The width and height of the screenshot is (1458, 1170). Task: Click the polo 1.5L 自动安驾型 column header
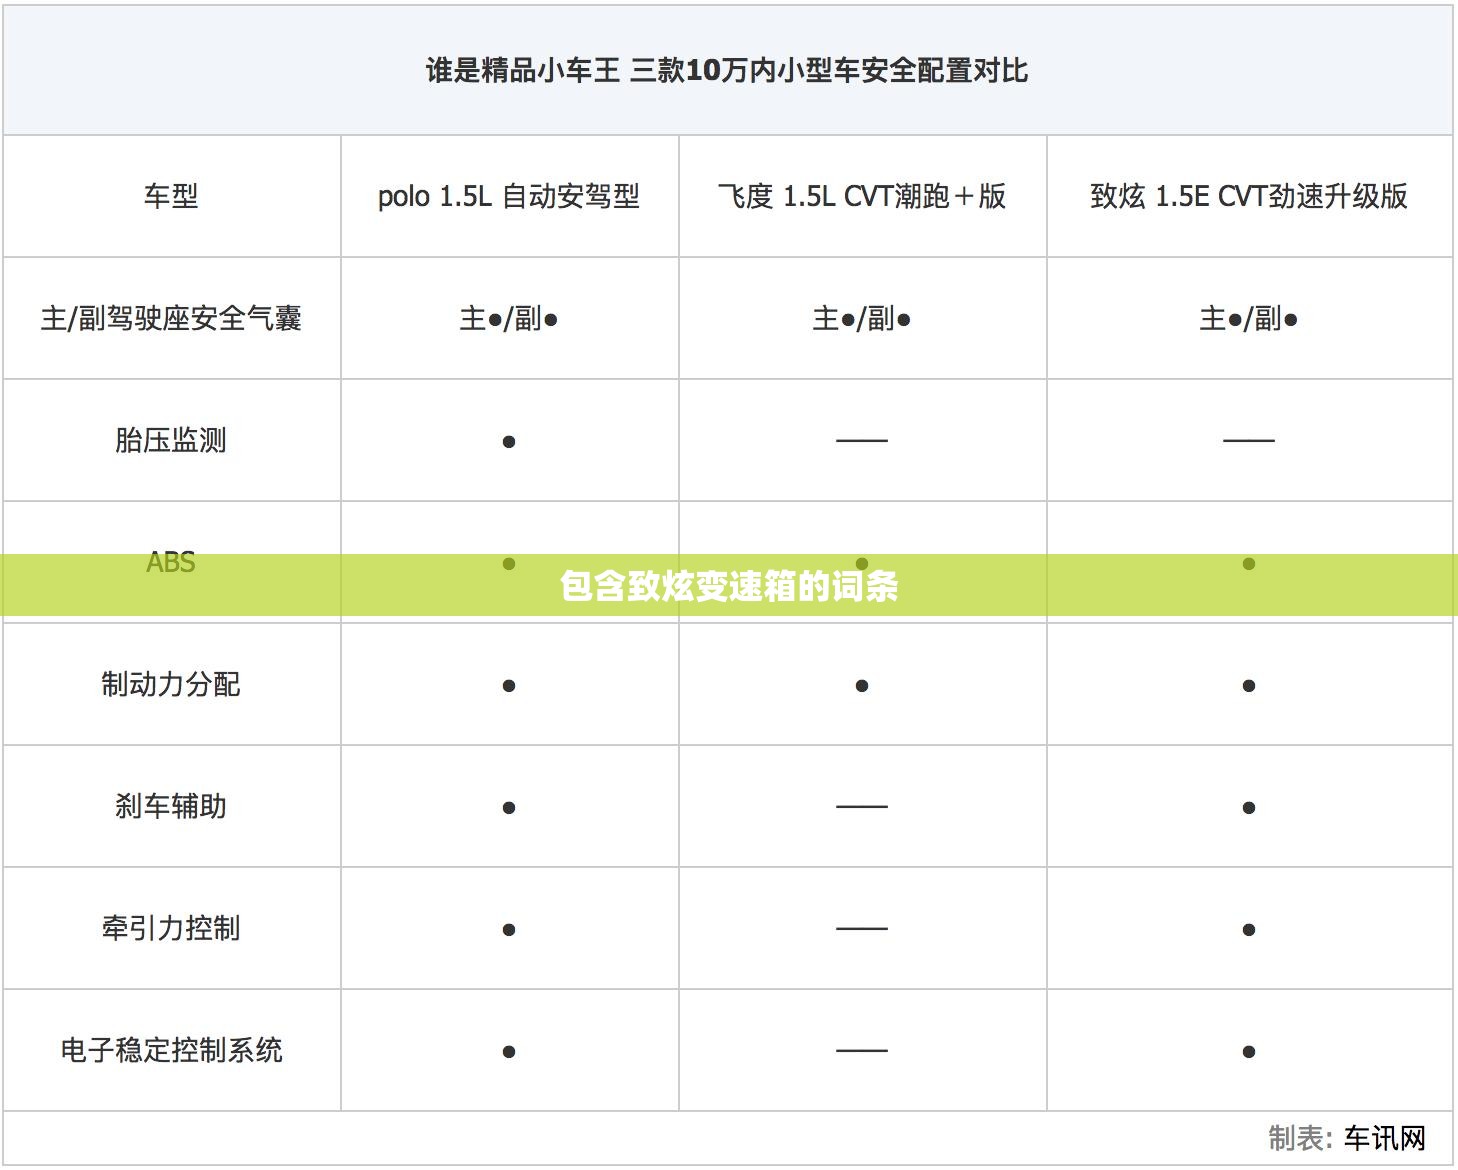point(509,196)
